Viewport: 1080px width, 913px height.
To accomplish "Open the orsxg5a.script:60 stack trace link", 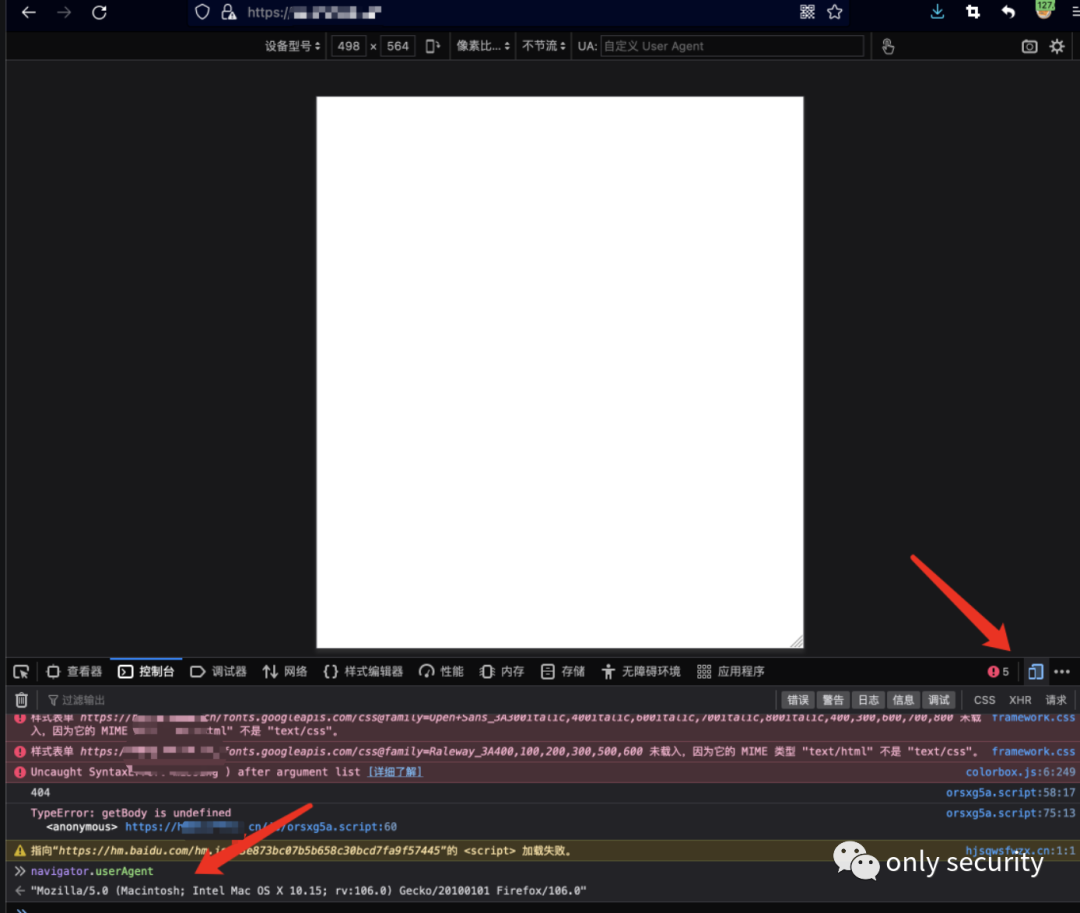I will tap(260, 827).
